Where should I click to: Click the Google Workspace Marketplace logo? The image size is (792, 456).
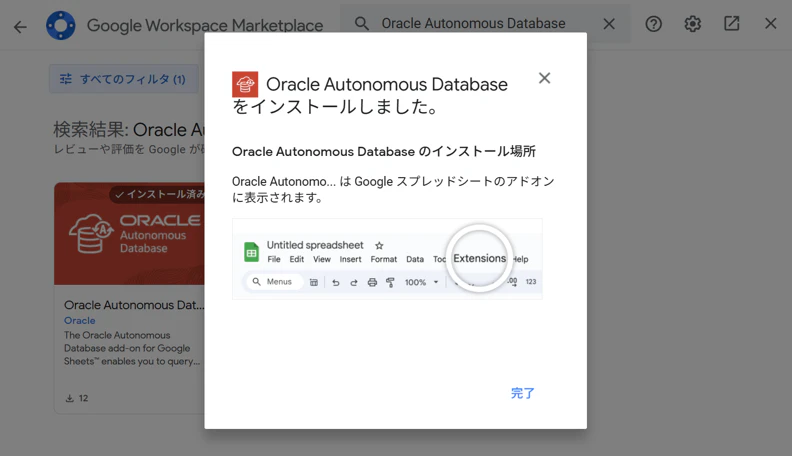coord(61,25)
